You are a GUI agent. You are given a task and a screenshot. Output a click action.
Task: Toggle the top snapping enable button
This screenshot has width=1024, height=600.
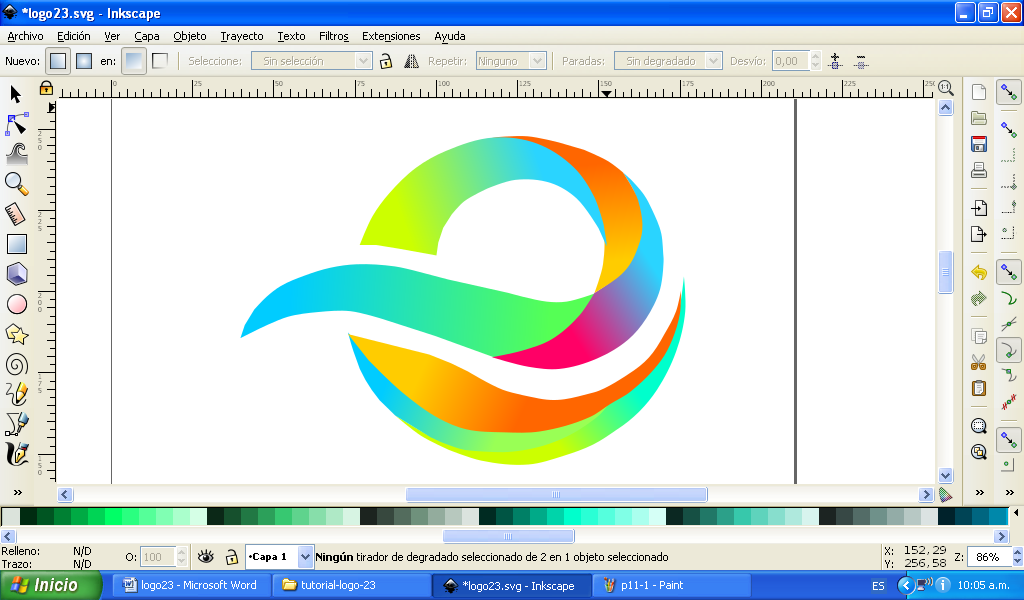tap(1008, 92)
